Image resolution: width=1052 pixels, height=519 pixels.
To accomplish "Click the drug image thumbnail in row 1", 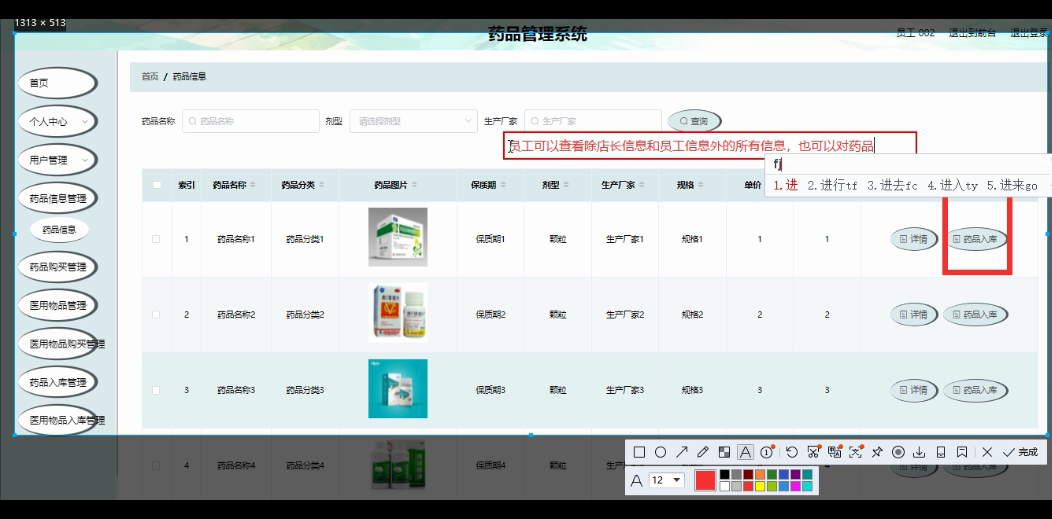I will [398, 237].
